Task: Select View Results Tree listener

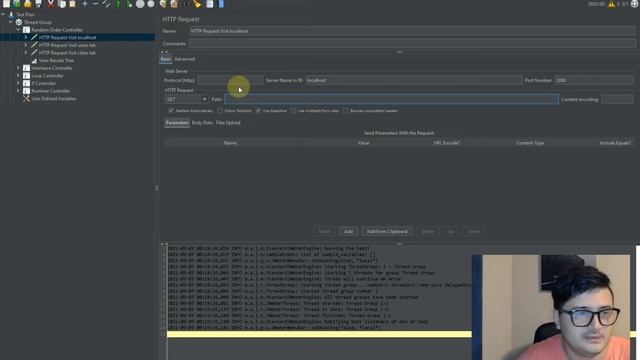Action: pyautogui.click(x=56, y=60)
